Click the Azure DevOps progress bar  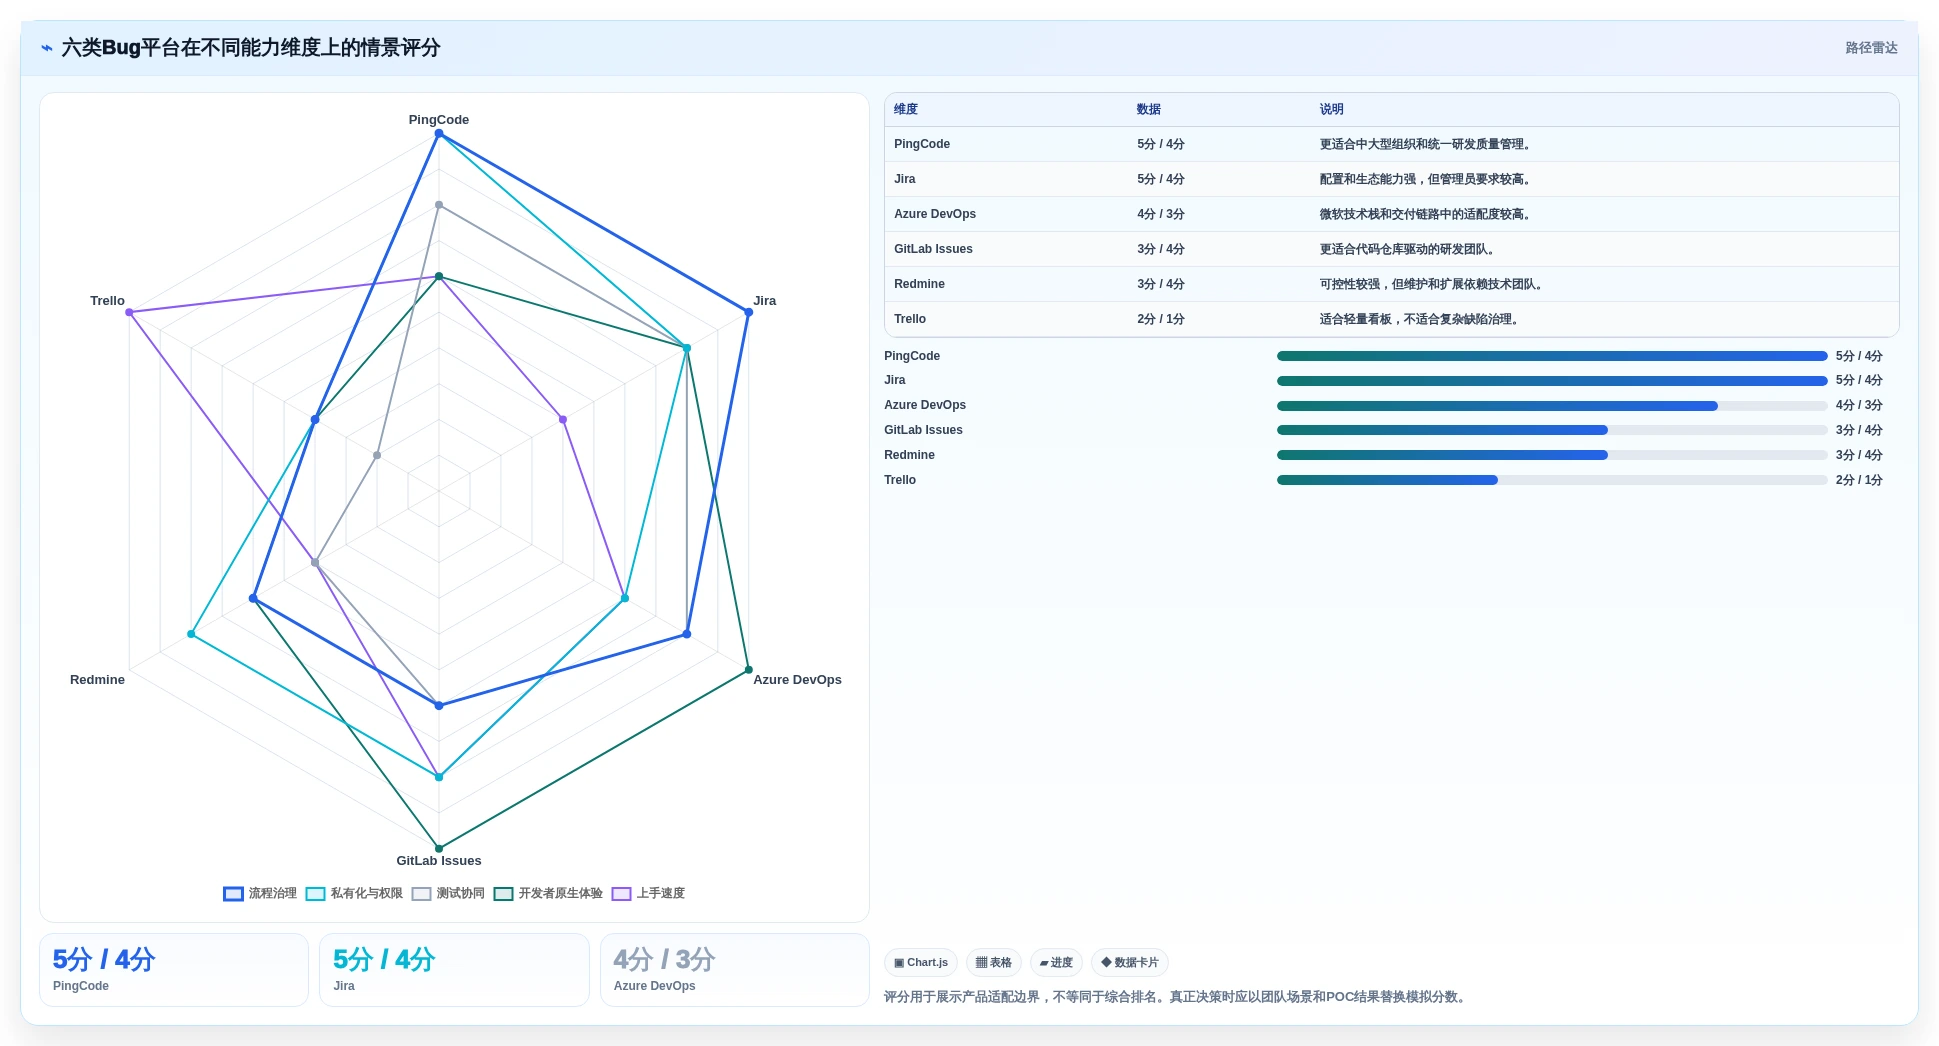[x=1552, y=406]
